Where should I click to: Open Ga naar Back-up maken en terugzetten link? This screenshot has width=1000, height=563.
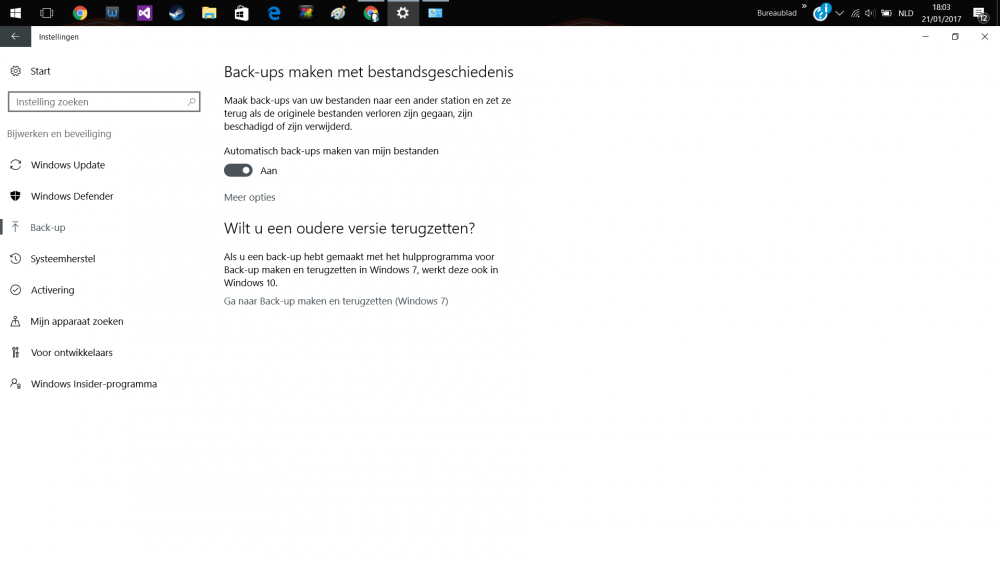point(336,301)
